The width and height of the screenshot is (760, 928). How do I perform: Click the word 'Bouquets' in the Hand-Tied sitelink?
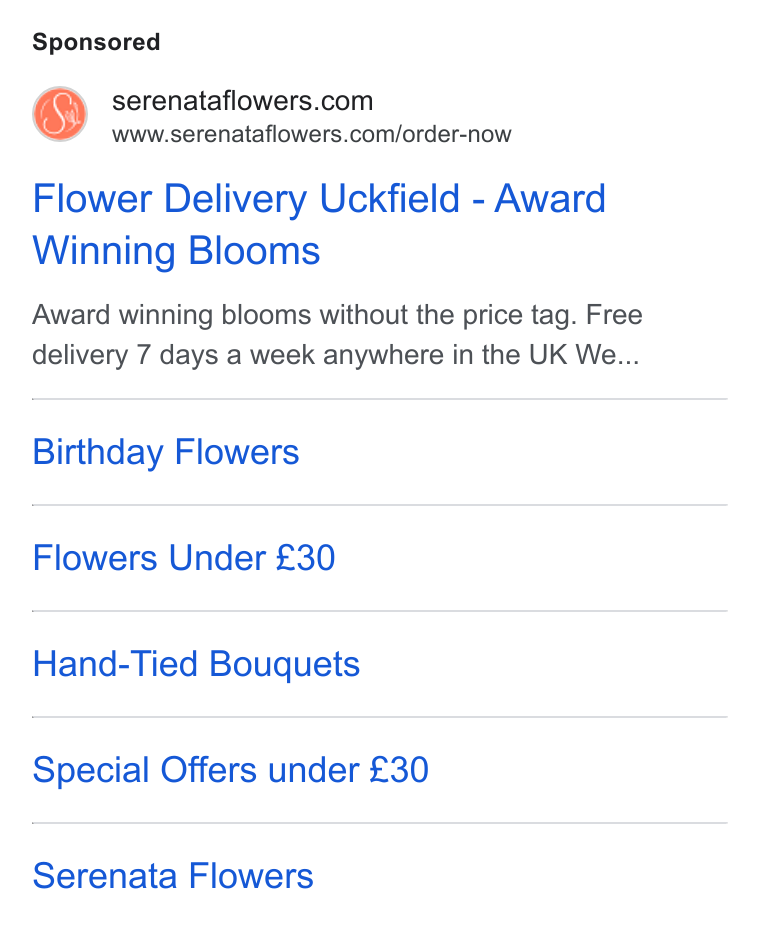pyautogui.click(x=285, y=664)
